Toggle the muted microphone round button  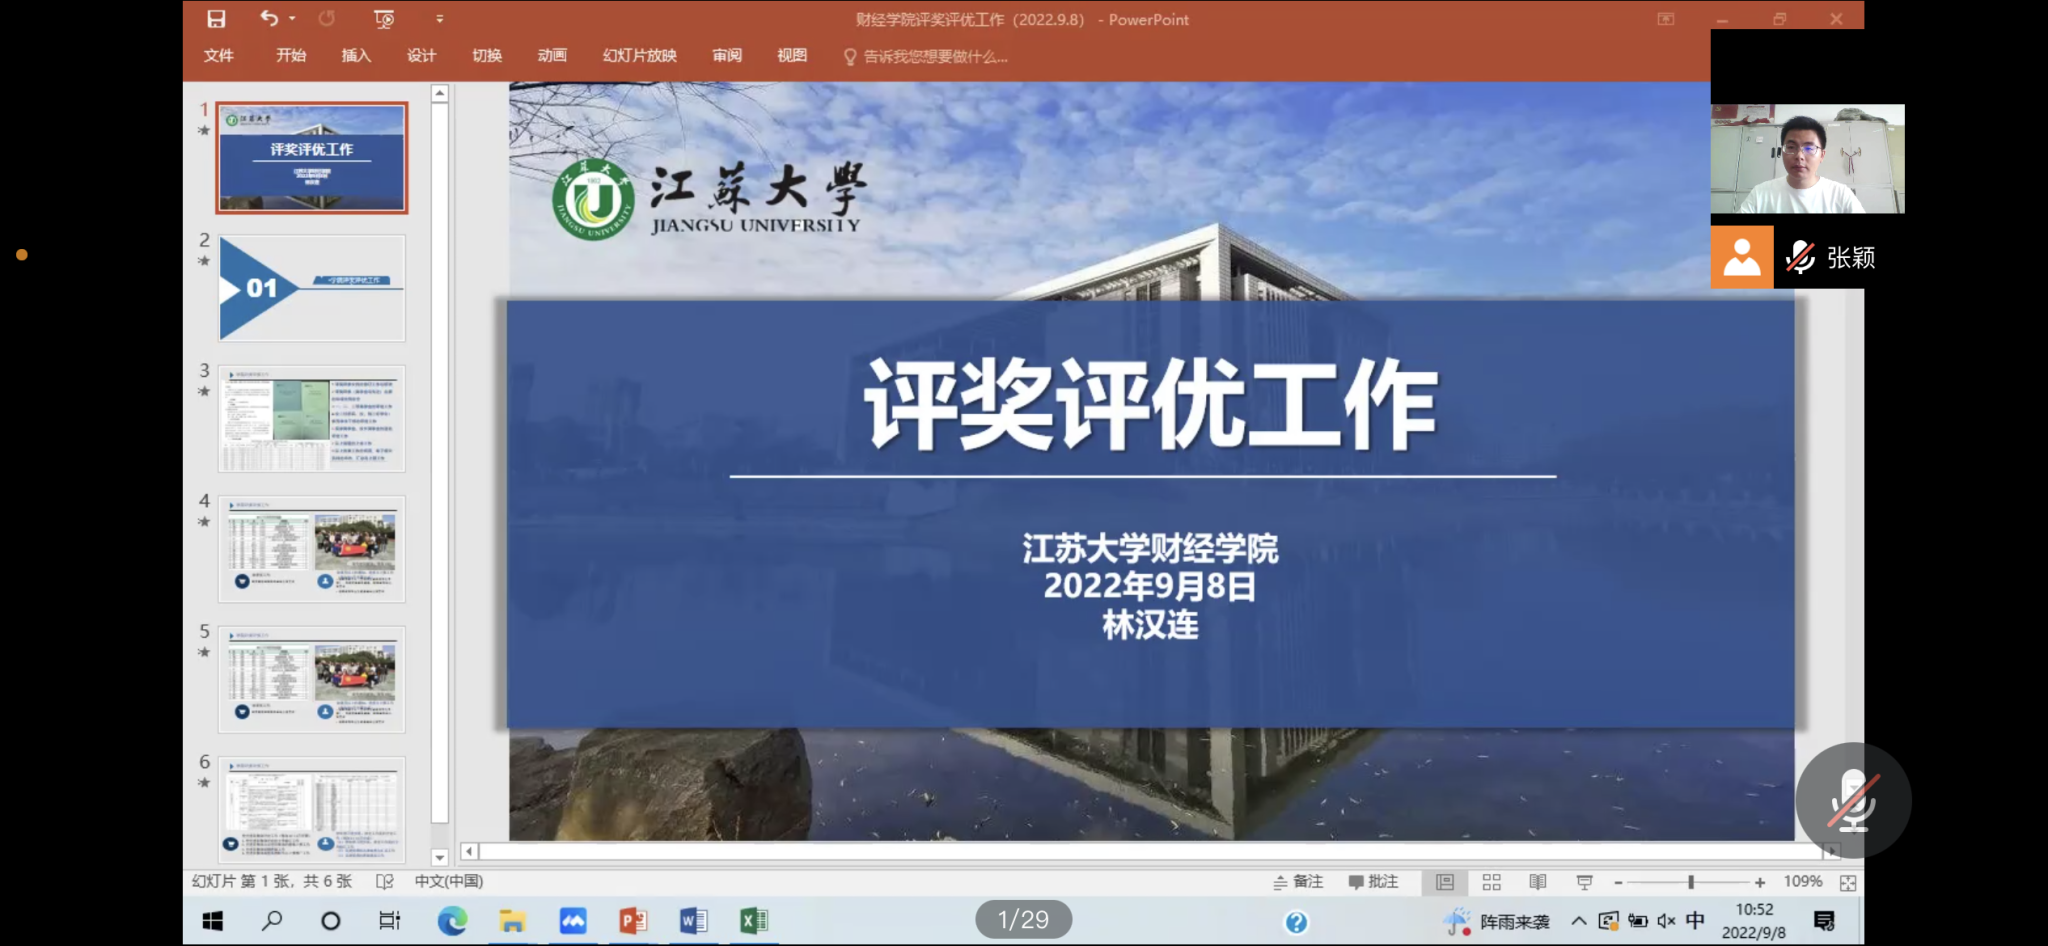click(x=1853, y=800)
